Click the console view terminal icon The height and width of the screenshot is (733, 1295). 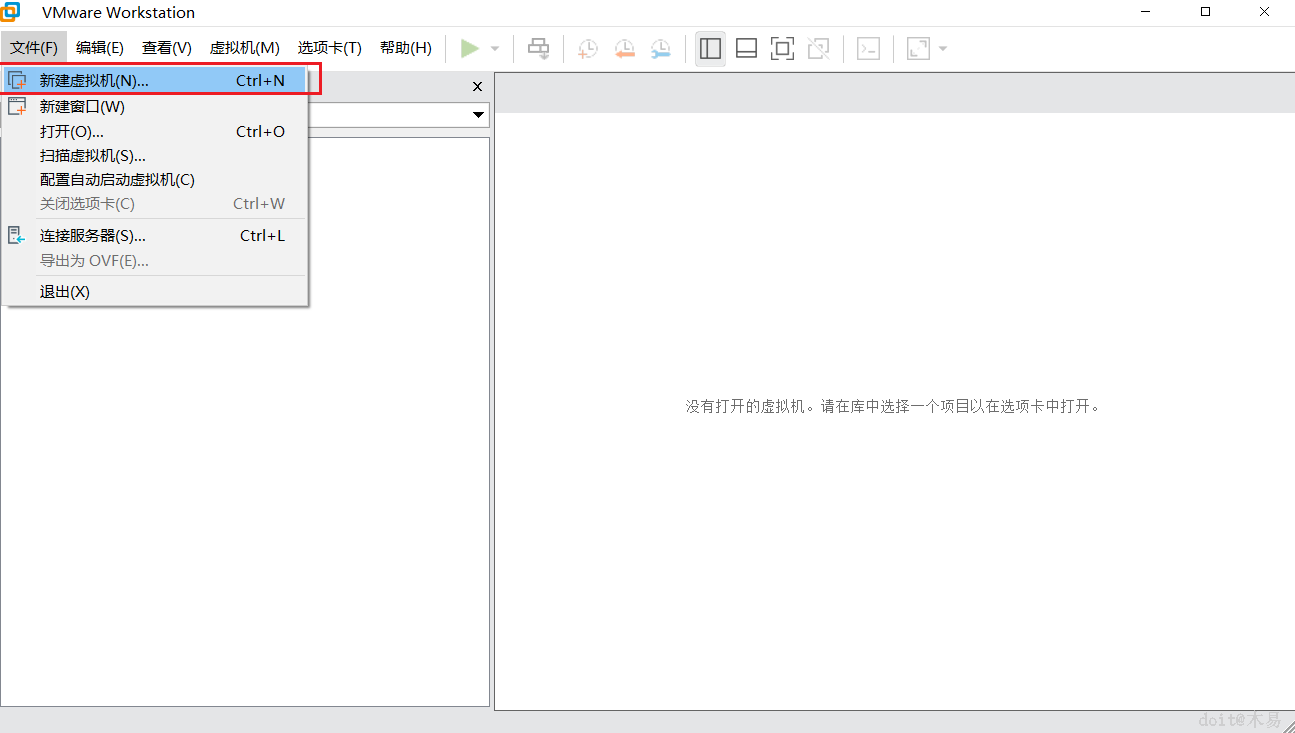pyautogui.click(x=869, y=48)
